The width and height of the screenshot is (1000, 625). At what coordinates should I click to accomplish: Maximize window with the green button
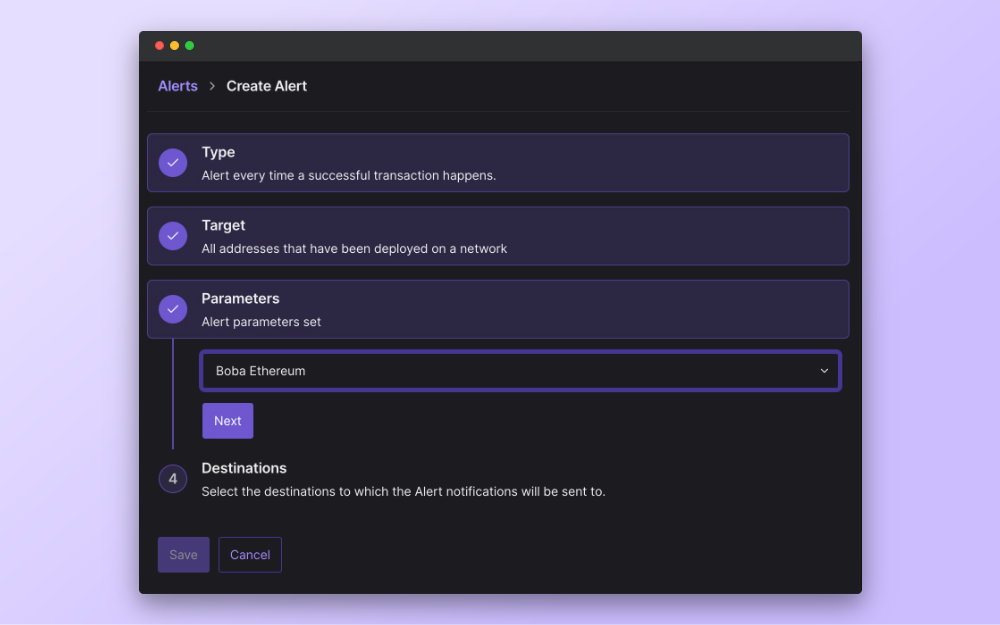click(x=189, y=46)
